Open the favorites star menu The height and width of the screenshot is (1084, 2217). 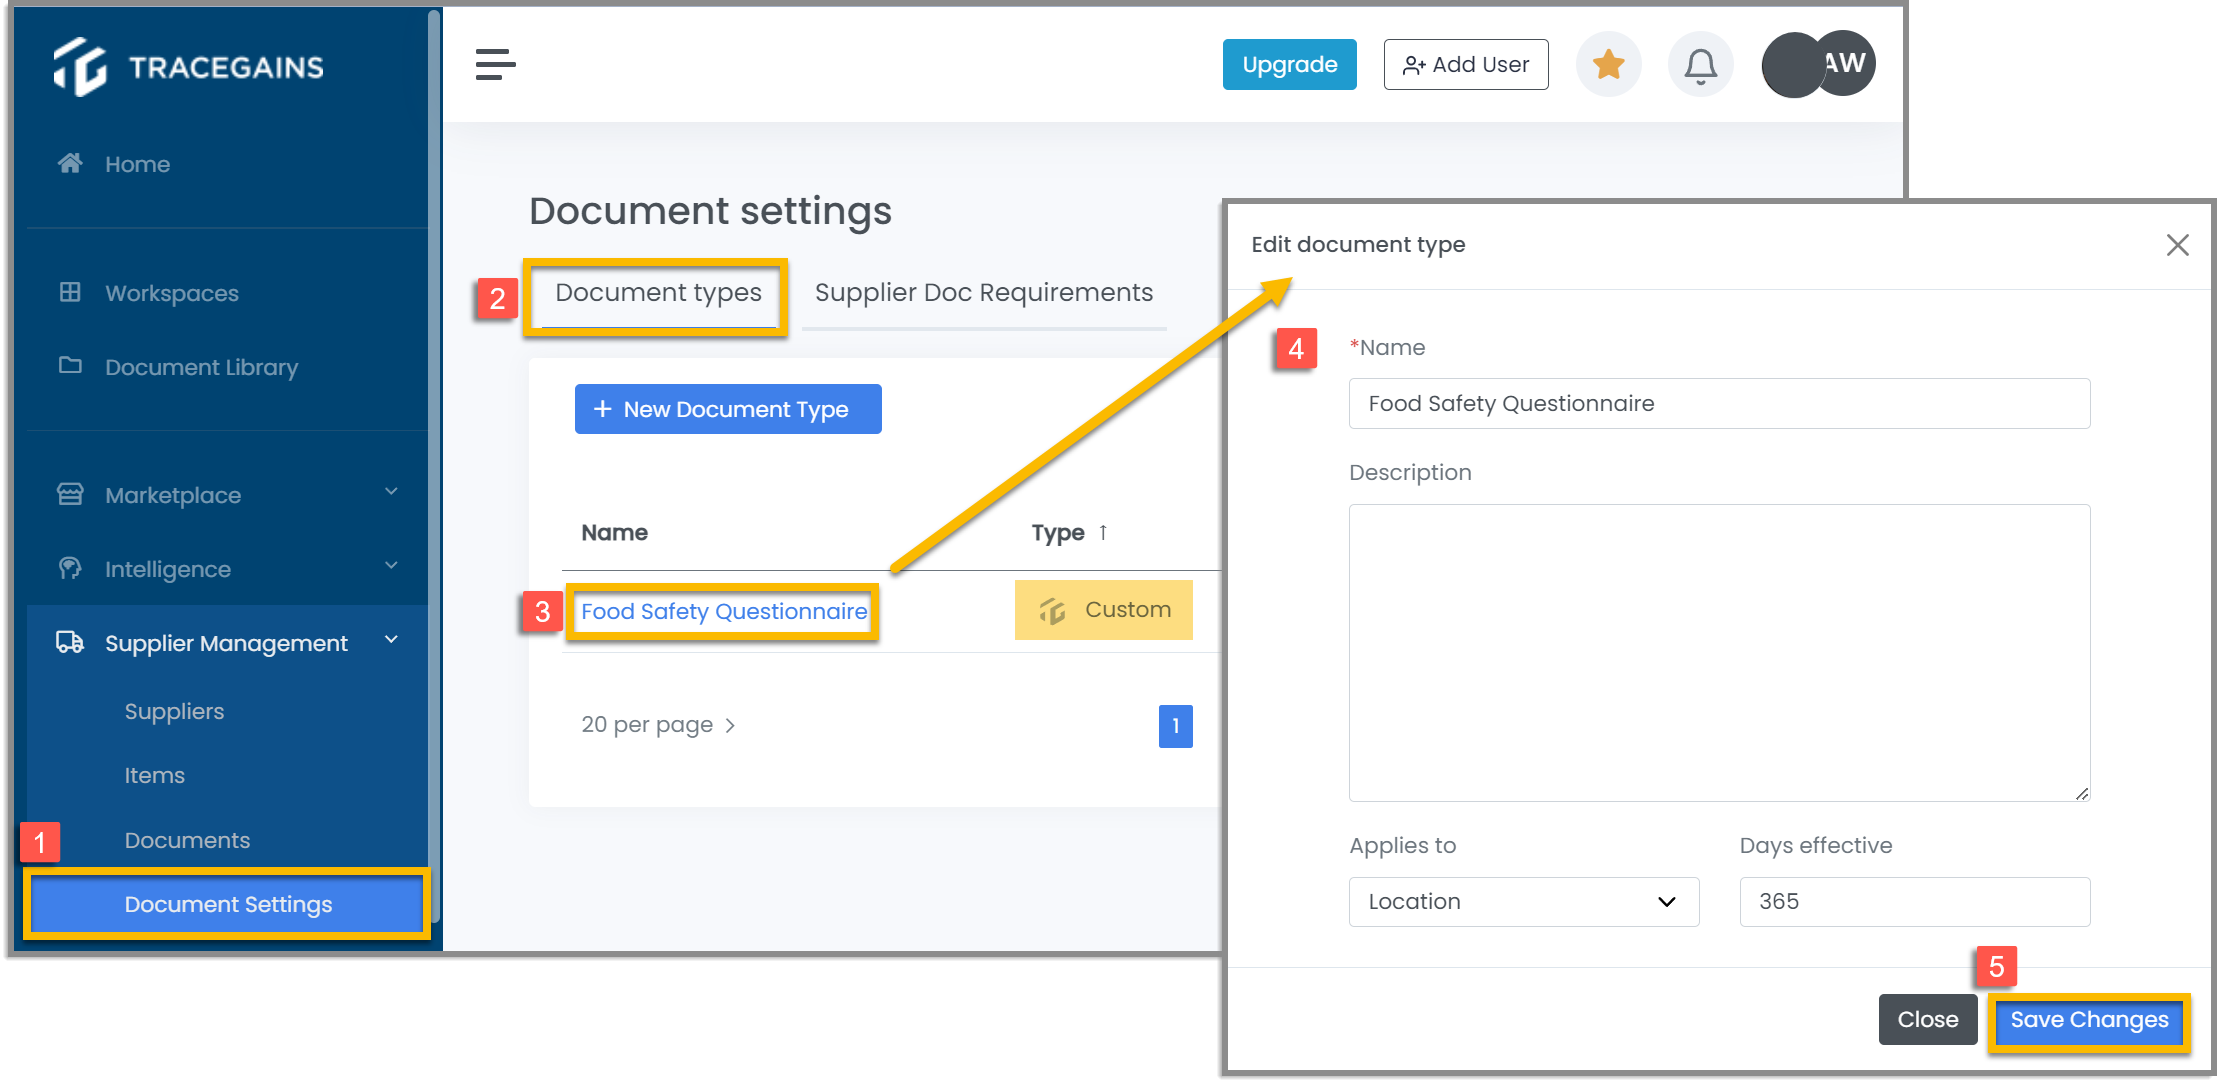[1608, 63]
